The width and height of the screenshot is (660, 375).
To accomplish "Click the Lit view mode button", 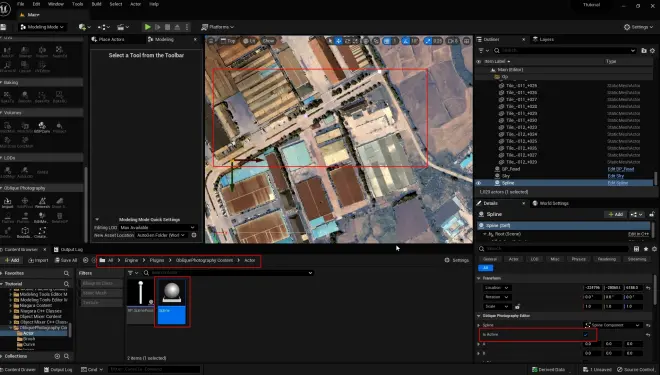I will [250, 41].
